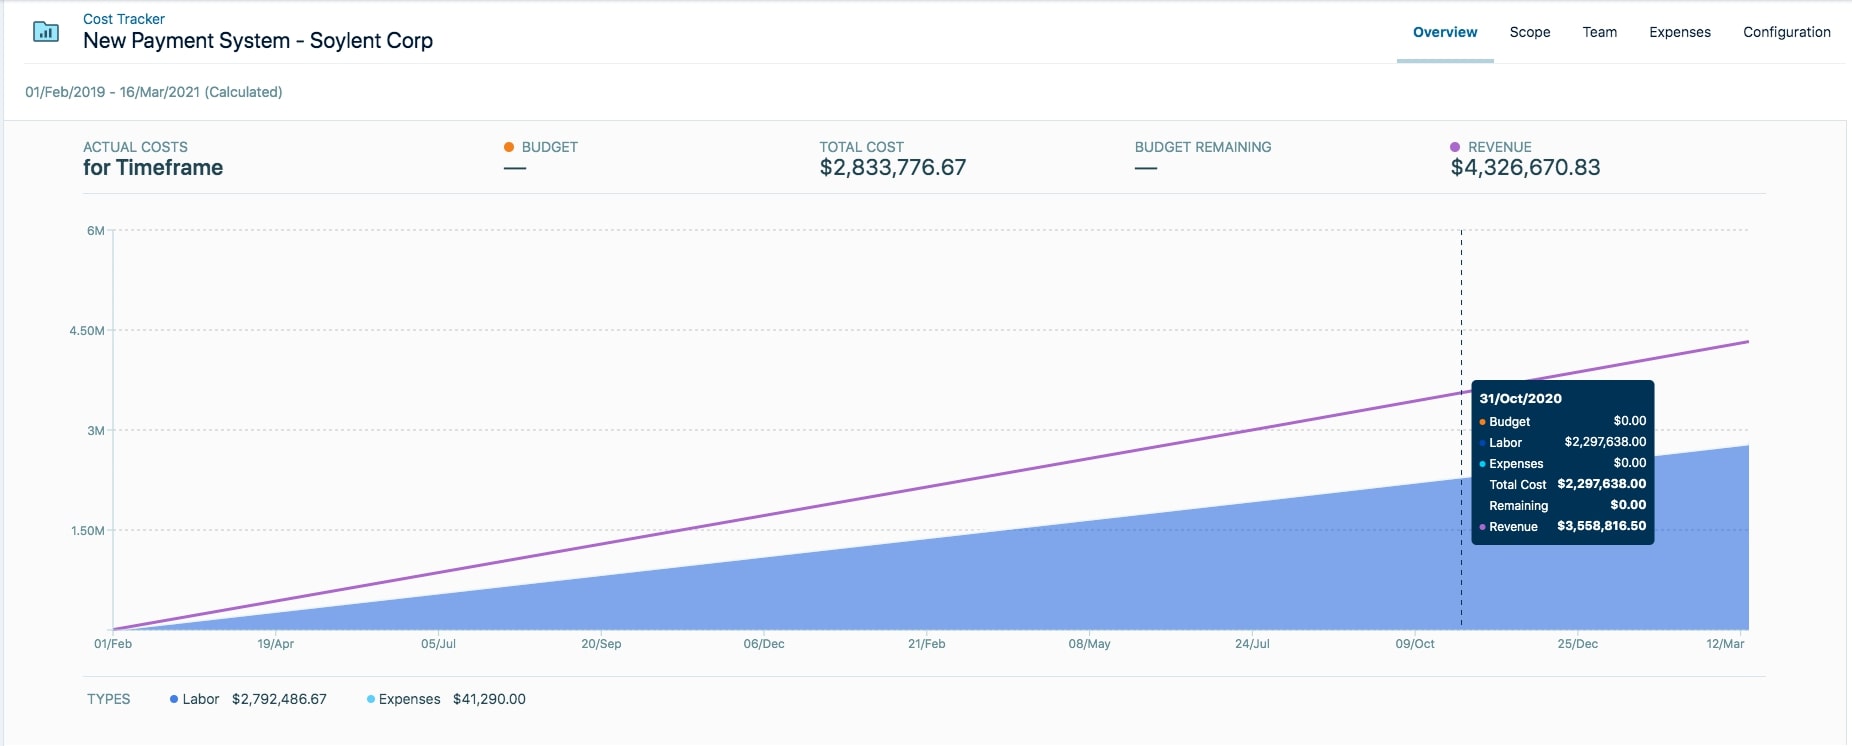The width and height of the screenshot is (1852, 746).
Task: Click the 19/Apr x-axis label
Action: coord(276,644)
